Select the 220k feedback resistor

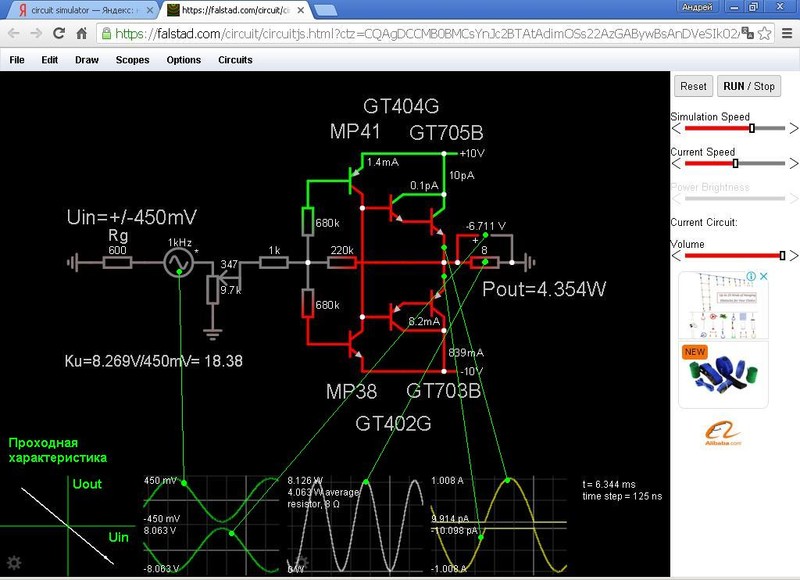[x=341, y=263]
